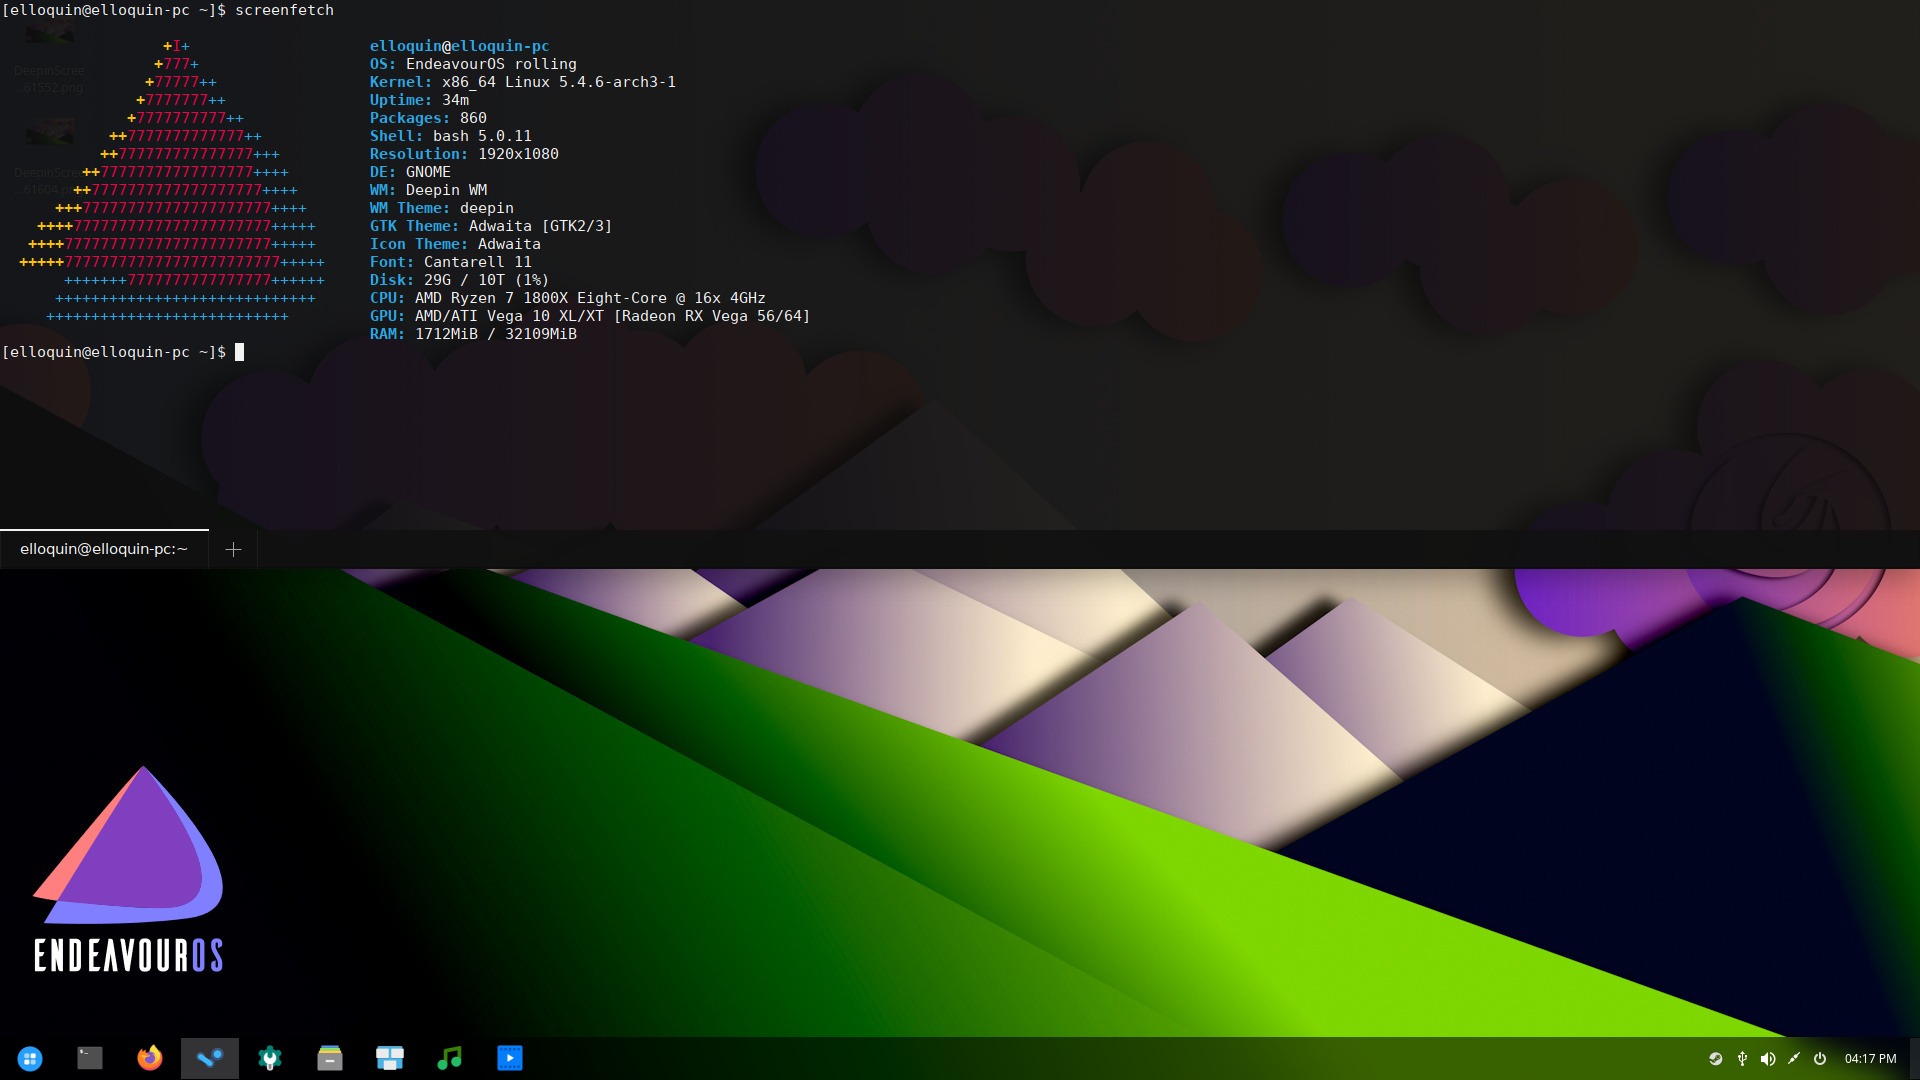
Task: Open the Control Center gear-wrench icon
Action: (270, 1058)
